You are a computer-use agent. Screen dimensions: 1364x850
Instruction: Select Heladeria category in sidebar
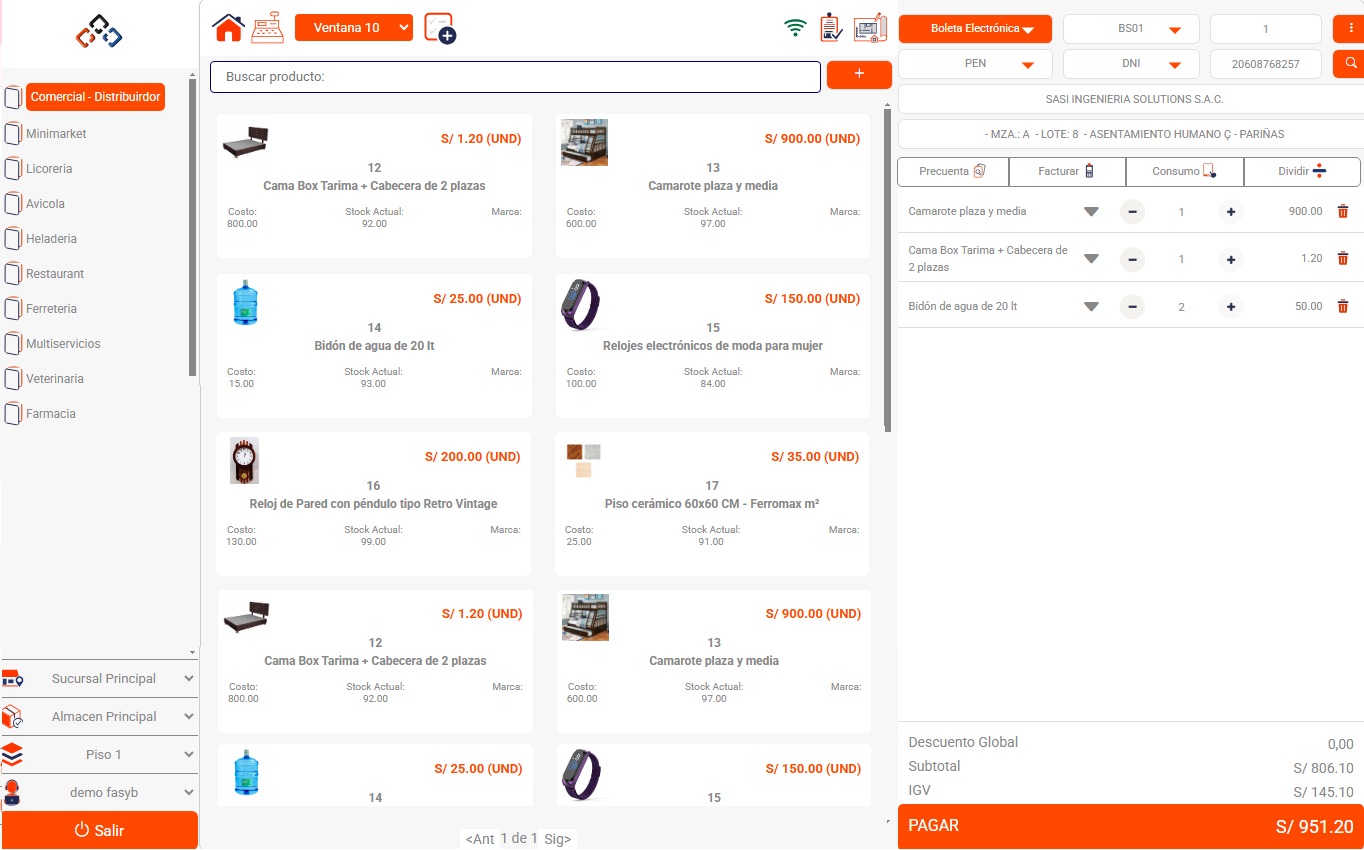tap(51, 238)
